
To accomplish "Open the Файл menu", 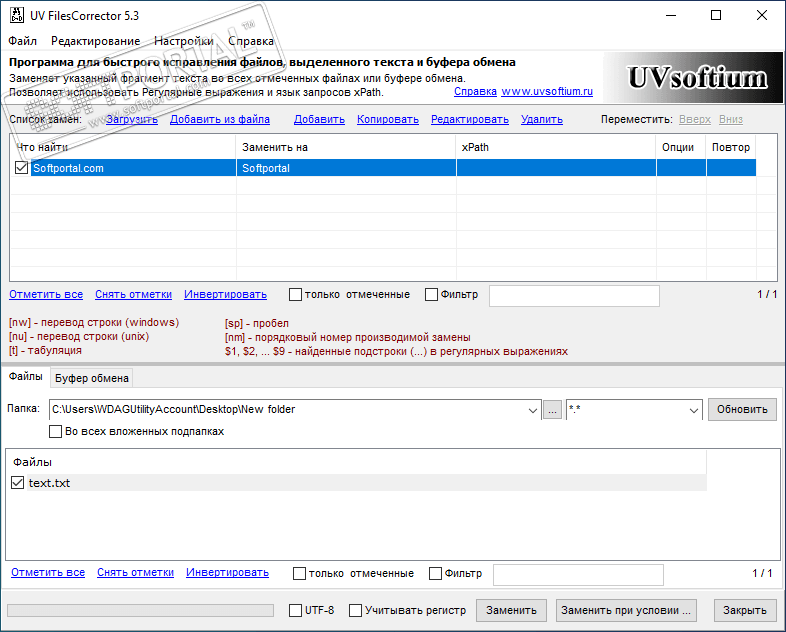I will (x=23, y=41).
